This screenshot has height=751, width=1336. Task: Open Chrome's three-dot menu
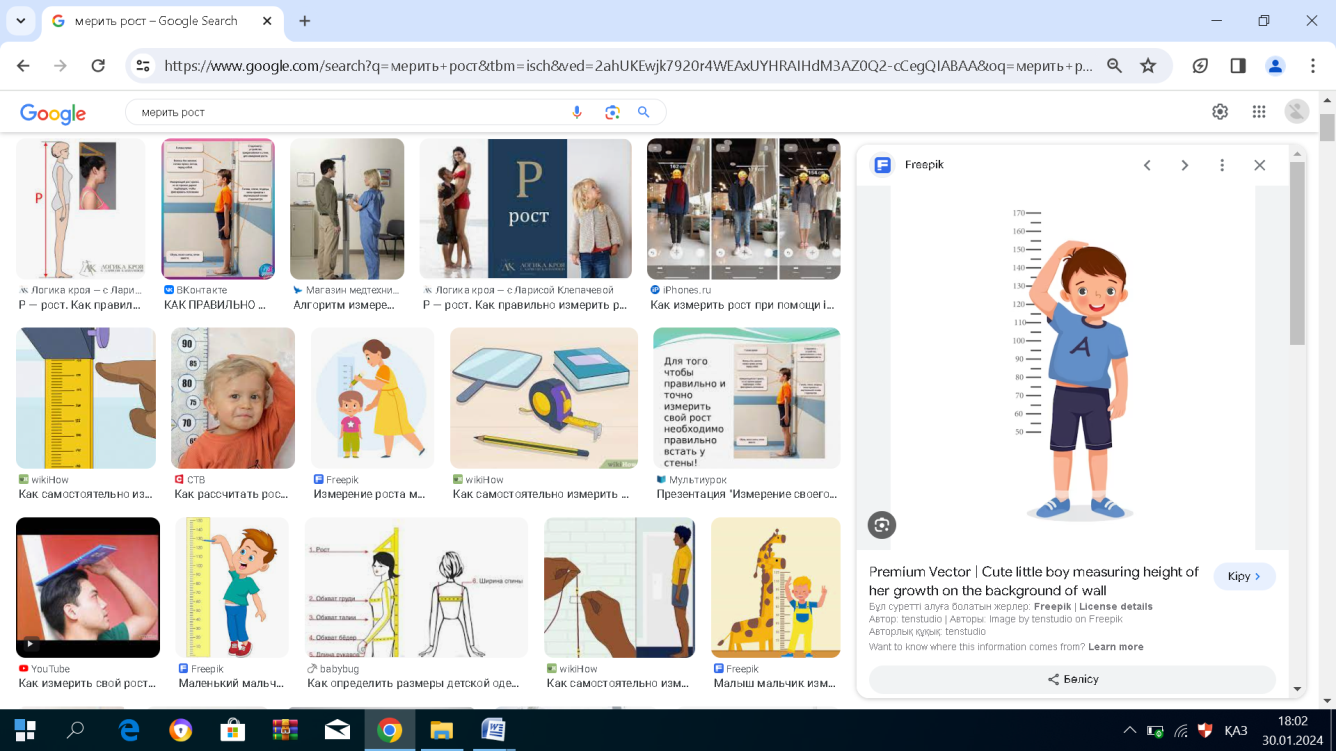coord(1313,65)
